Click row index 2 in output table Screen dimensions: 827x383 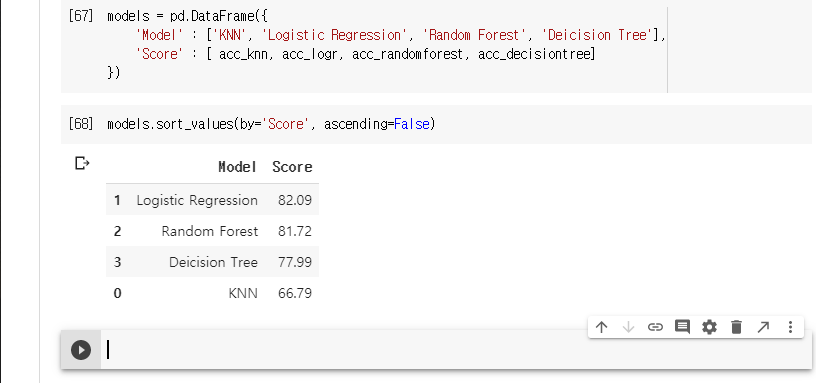point(117,231)
